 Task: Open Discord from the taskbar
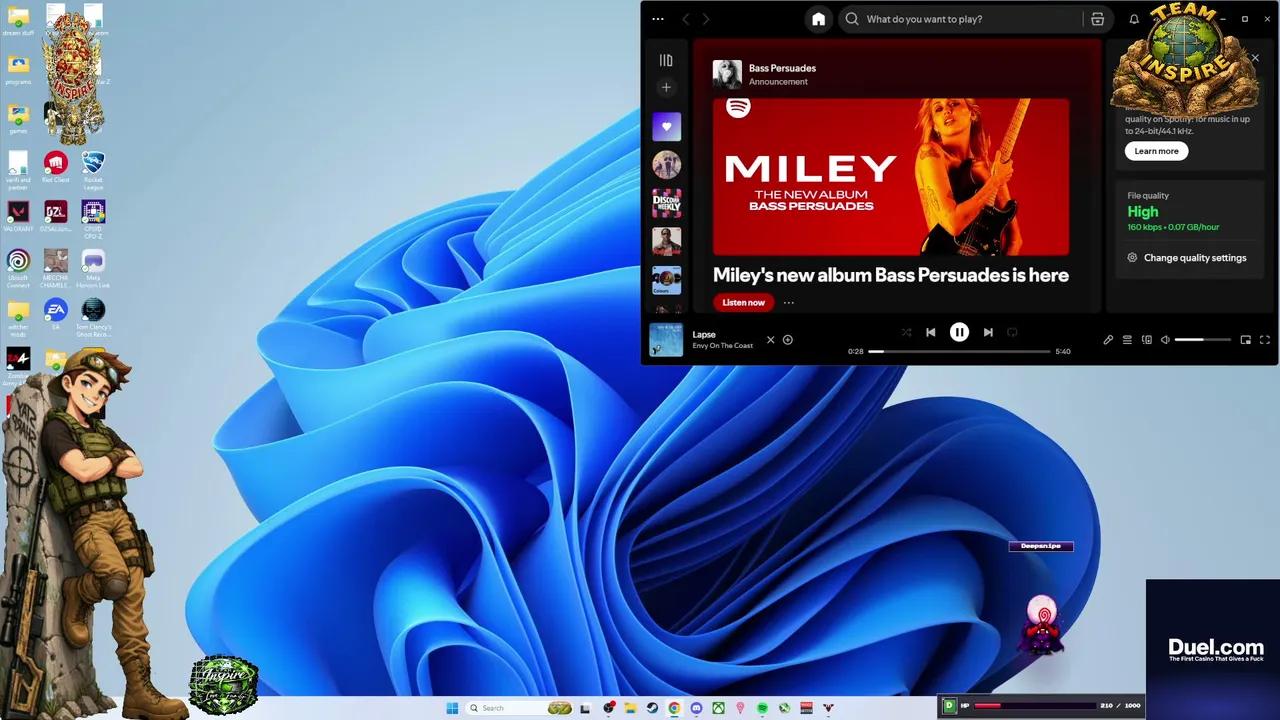tap(696, 708)
